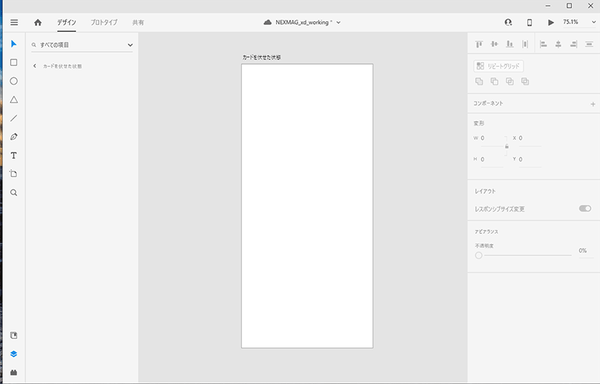Align bottom edges icon
This screenshot has height=384, width=600.
pos(510,44)
